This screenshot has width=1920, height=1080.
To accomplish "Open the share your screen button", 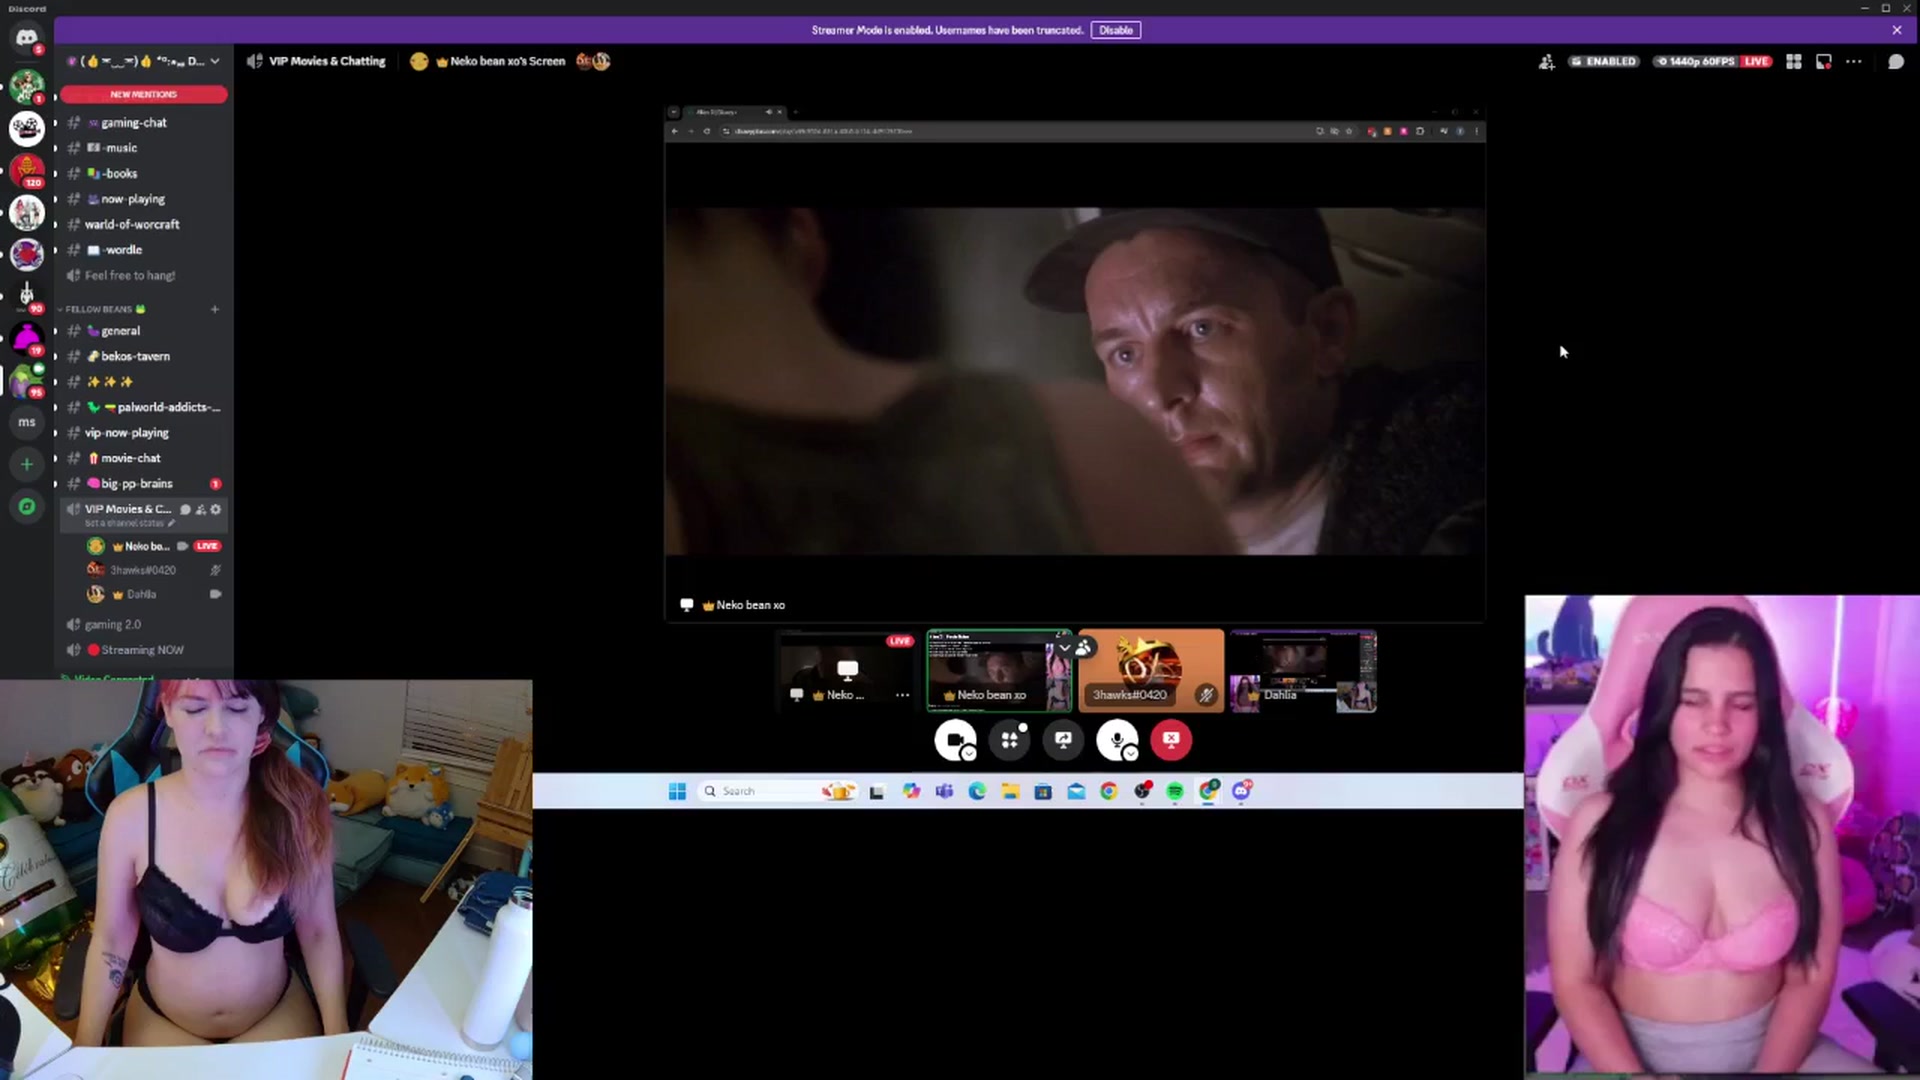I will click(1063, 740).
